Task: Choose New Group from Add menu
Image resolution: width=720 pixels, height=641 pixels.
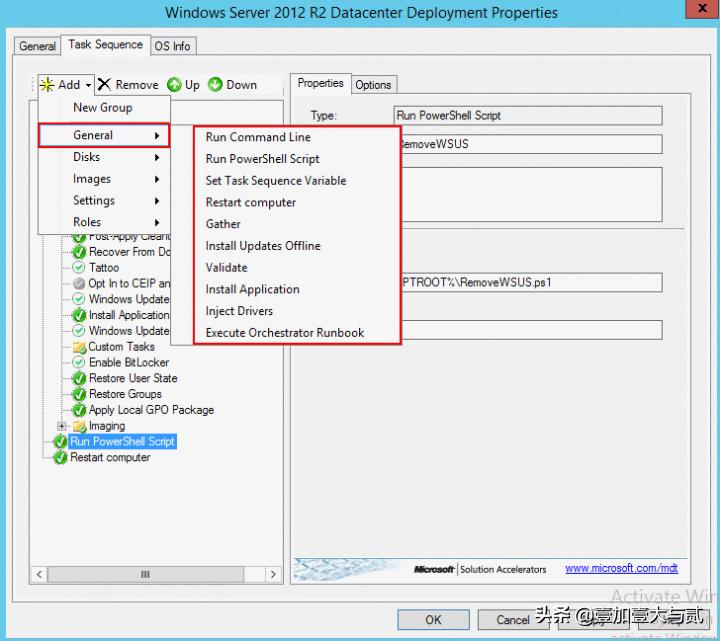Action: (103, 107)
